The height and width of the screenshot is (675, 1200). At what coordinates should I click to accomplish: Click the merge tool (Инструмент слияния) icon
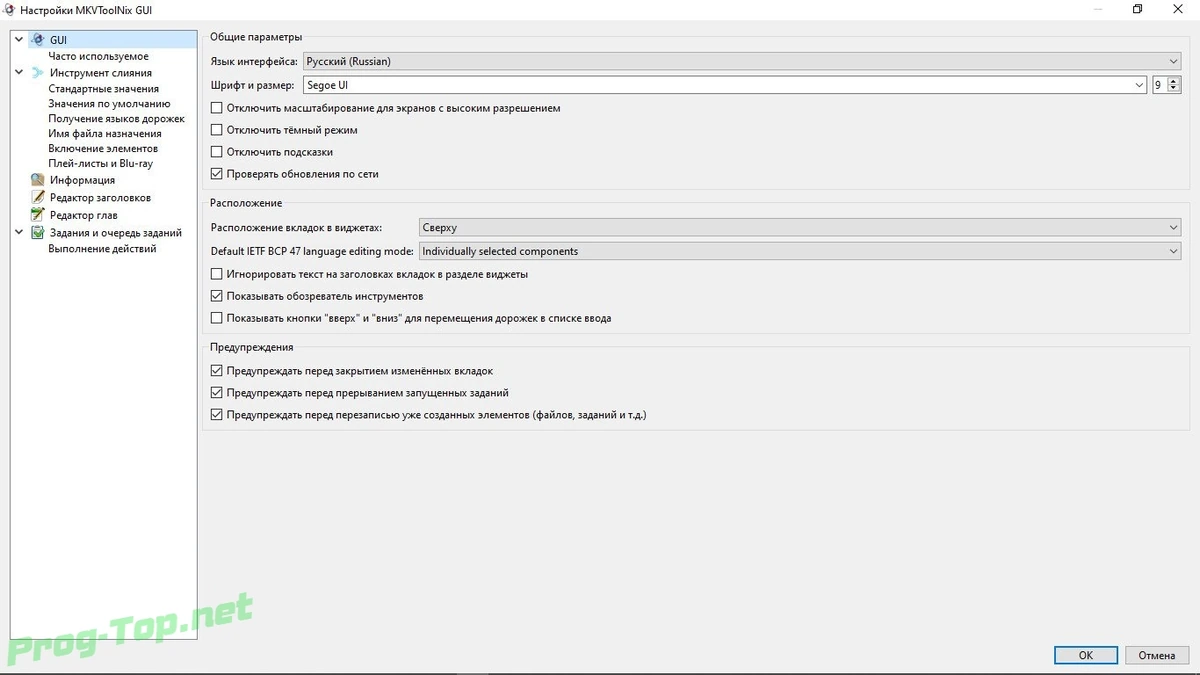pos(38,73)
